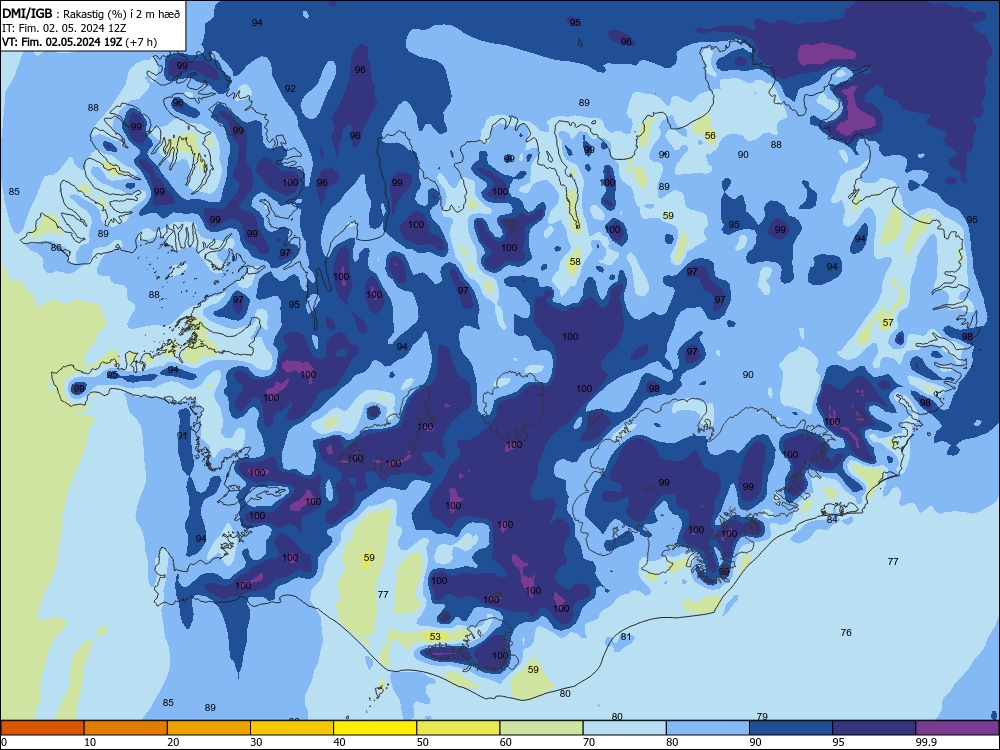Click the legend tick label '99.9'

[x=925, y=742]
